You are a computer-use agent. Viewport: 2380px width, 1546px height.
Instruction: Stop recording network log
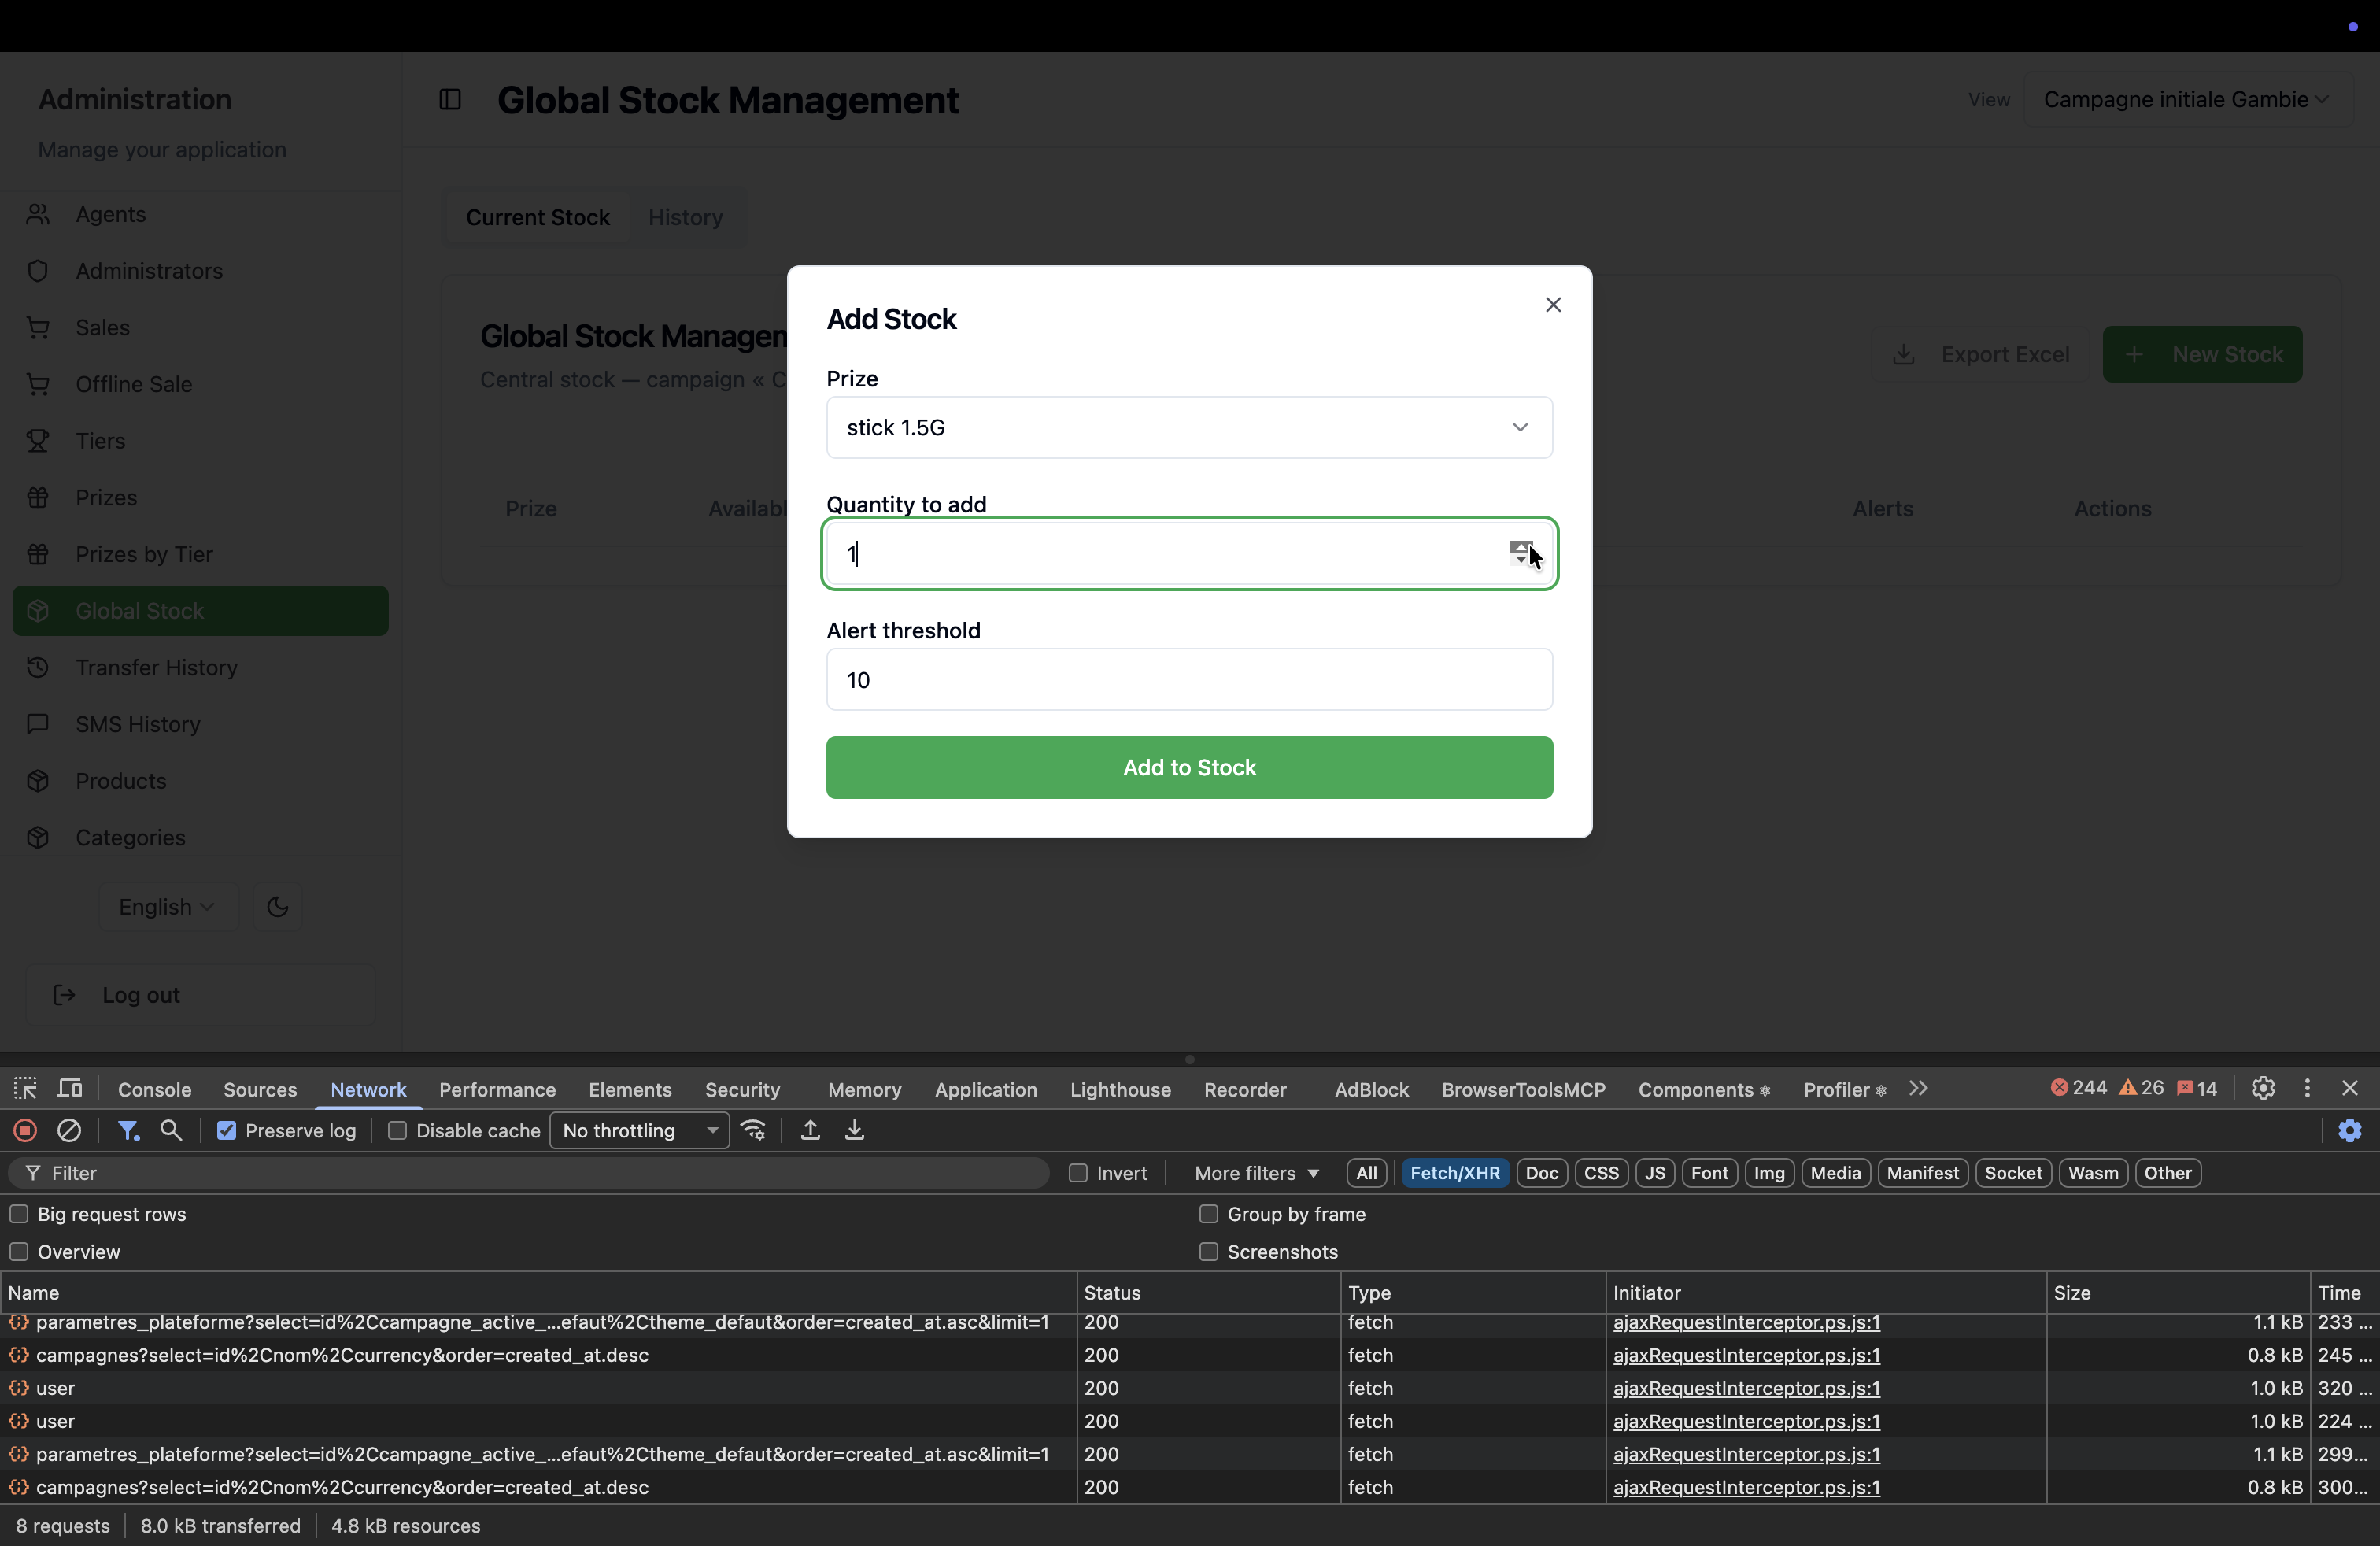[25, 1130]
